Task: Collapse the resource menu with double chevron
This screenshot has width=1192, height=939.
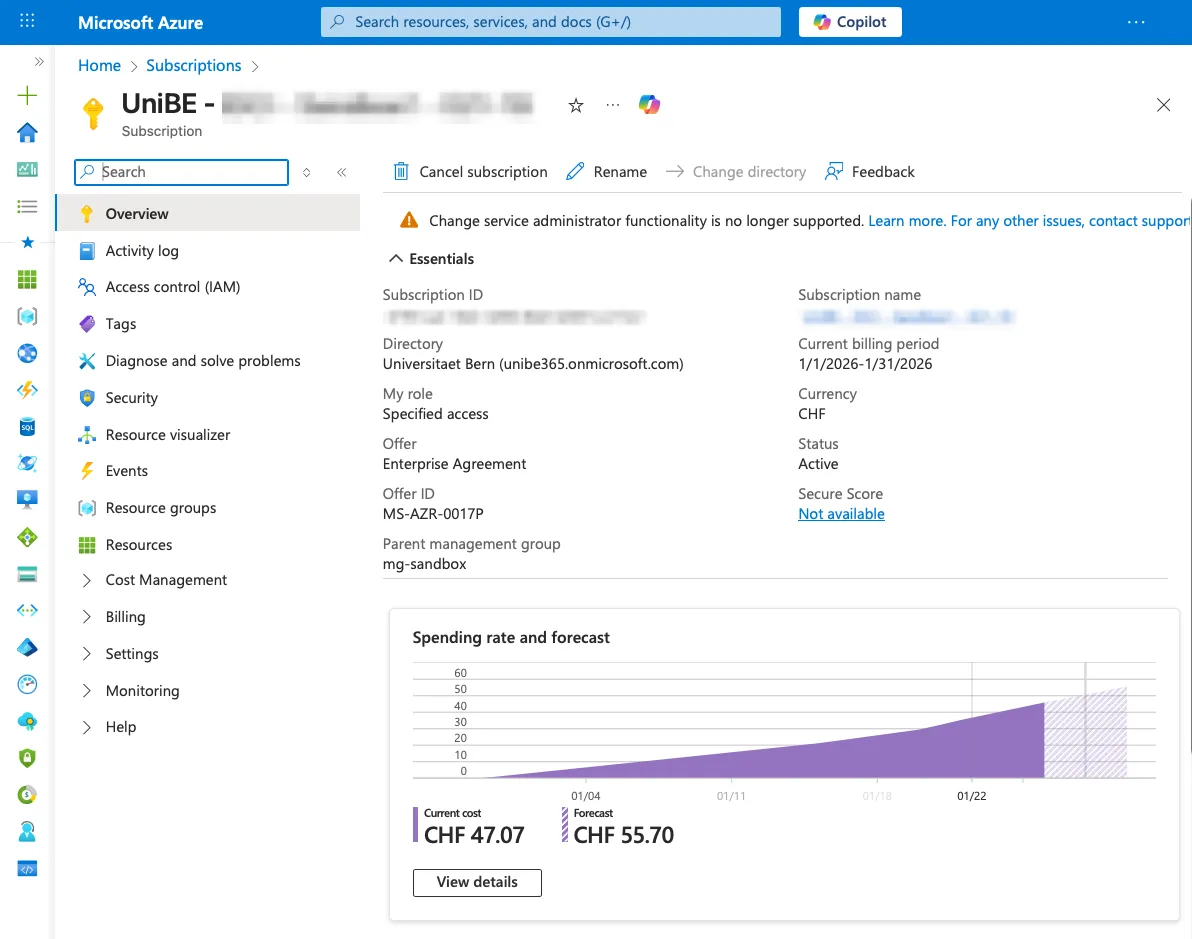Action: tap(342, 173)
